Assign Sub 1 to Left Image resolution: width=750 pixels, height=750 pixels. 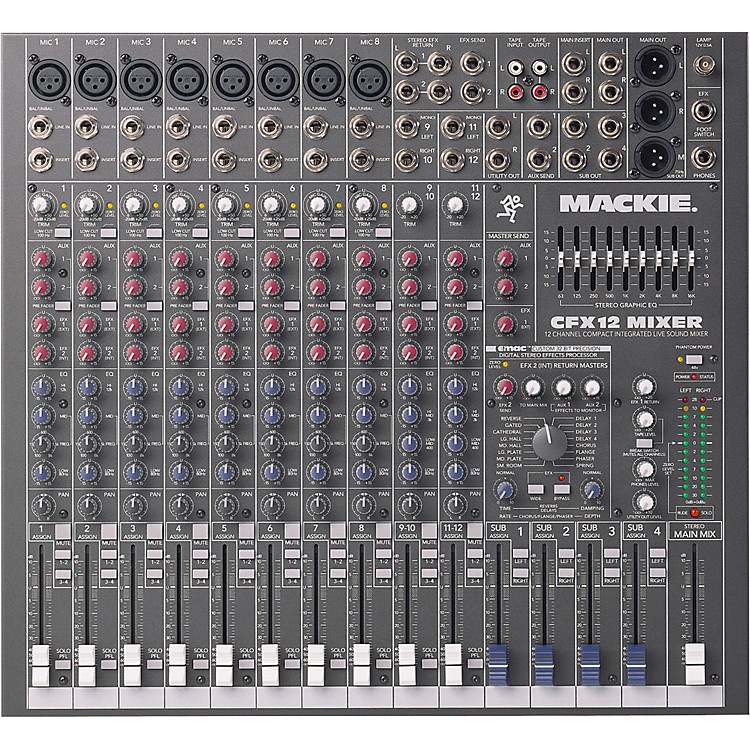(x=520, y=553)
